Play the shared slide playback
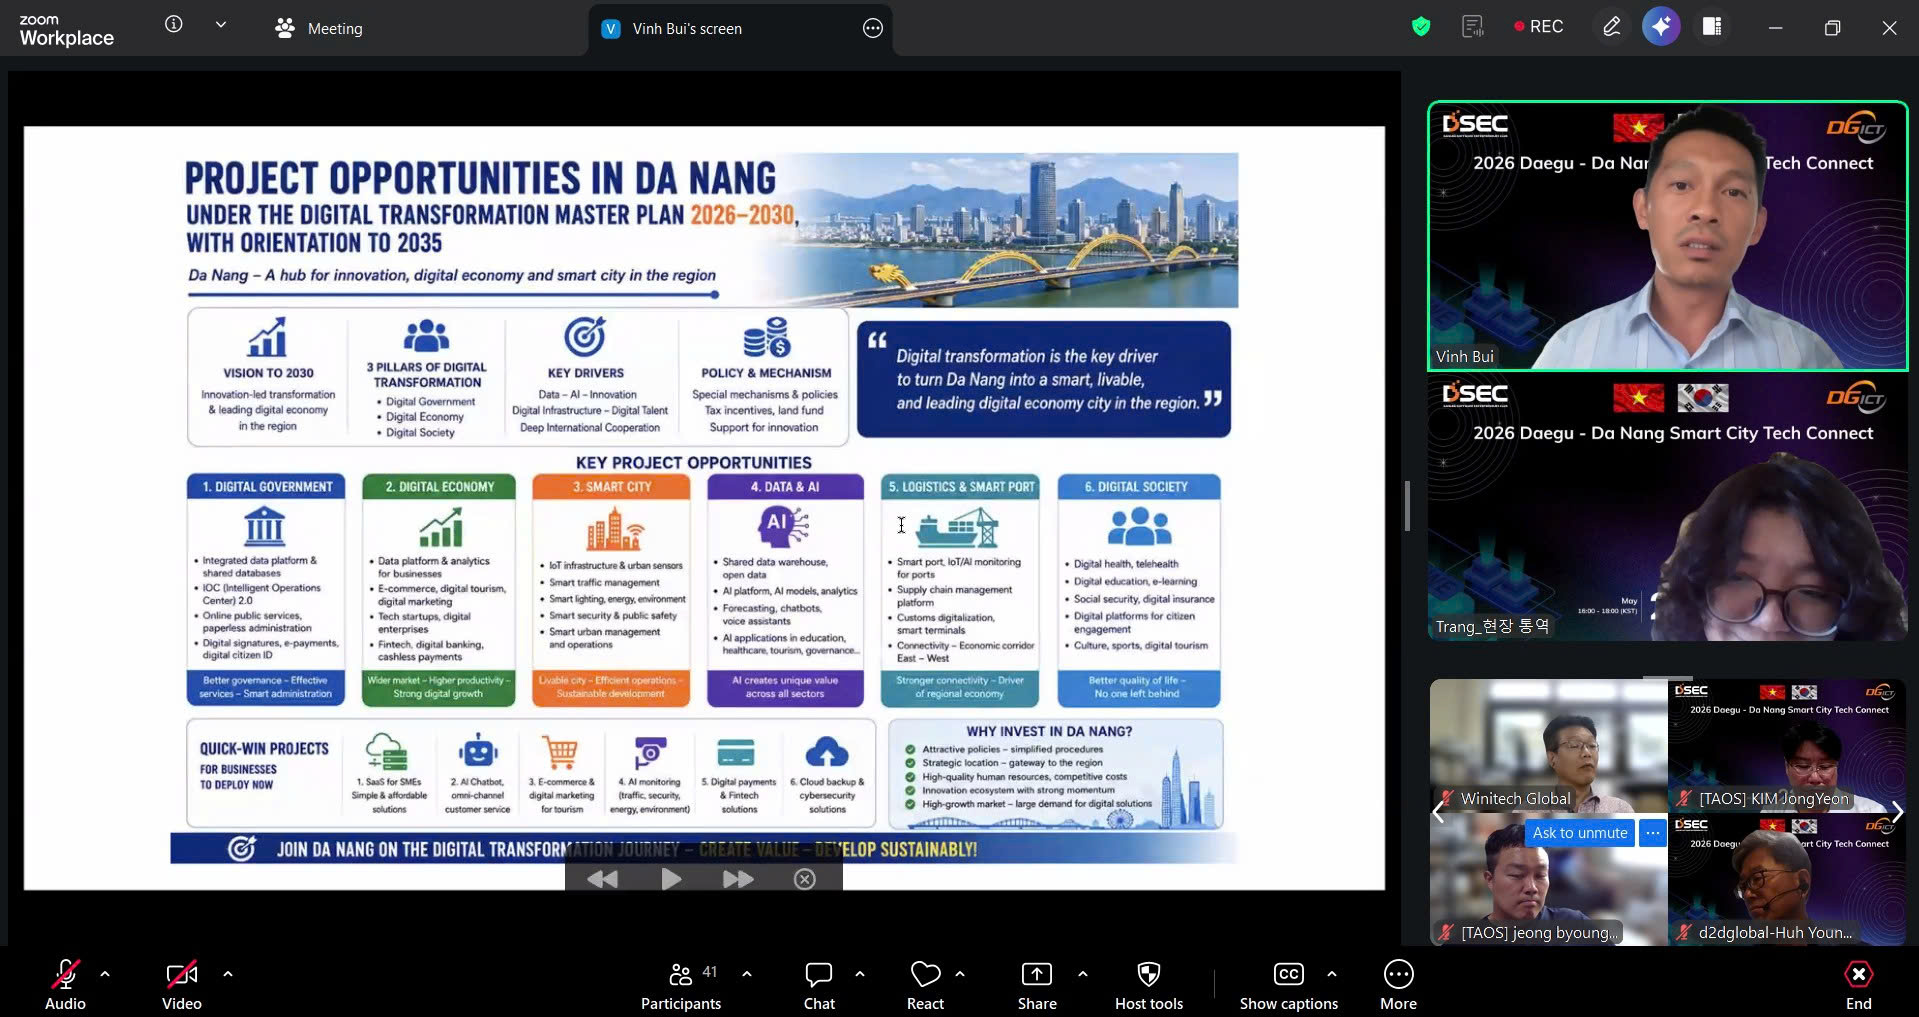The height and width of the screenshot is (1017, 1919). (671, 879)
